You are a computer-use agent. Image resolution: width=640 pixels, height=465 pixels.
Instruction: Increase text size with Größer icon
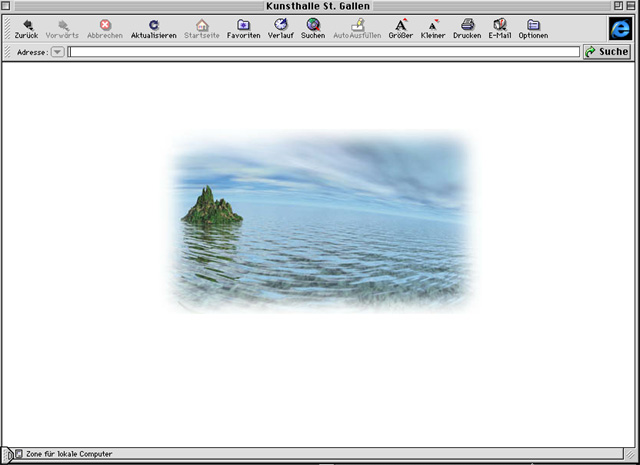pos(400,24)
